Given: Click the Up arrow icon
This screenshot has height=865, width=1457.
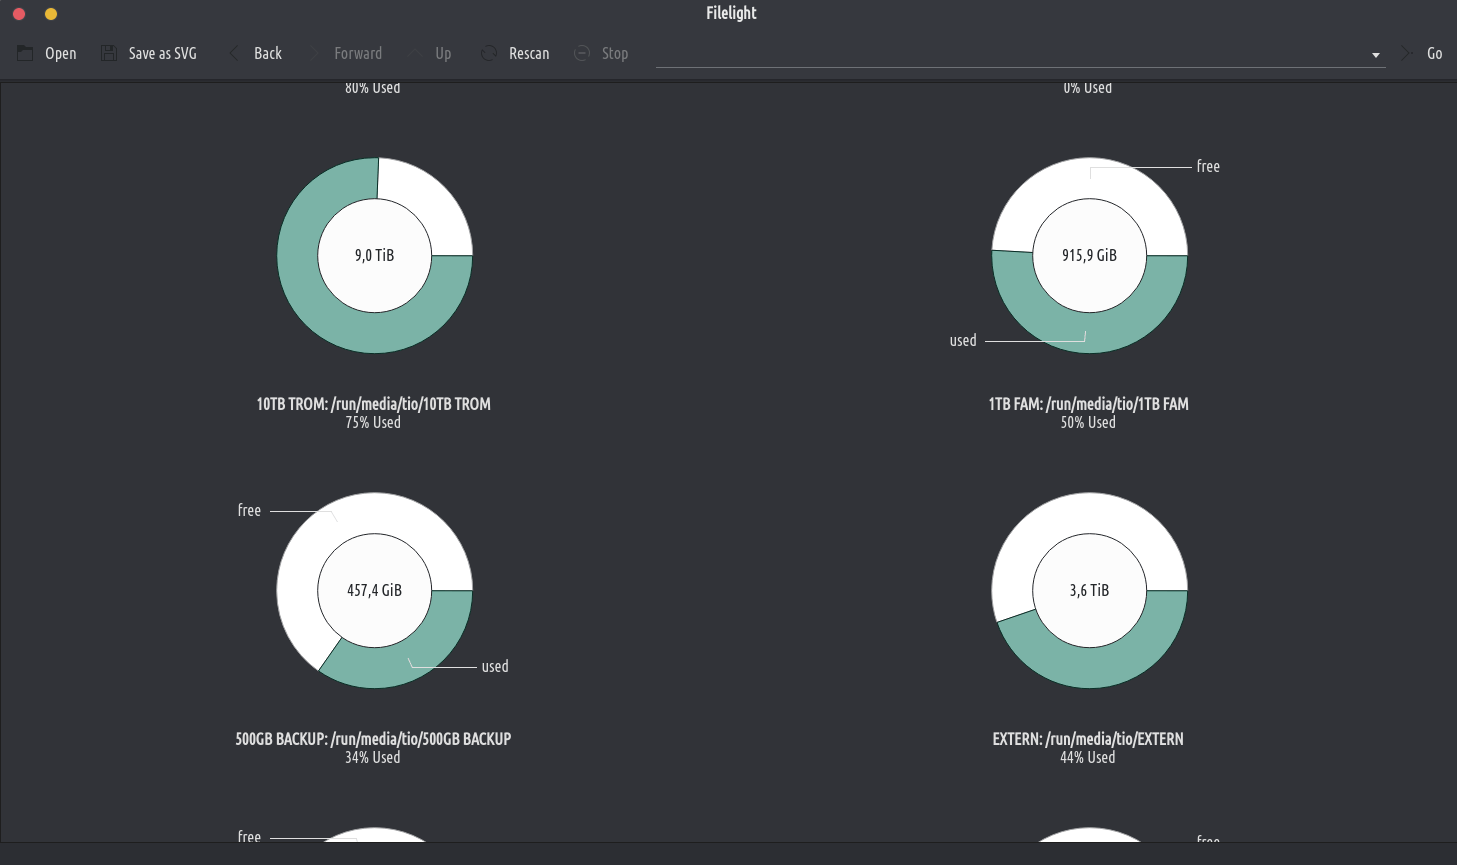Looking at the screenshot, I should pyautogui.click(x=415, y=53).
